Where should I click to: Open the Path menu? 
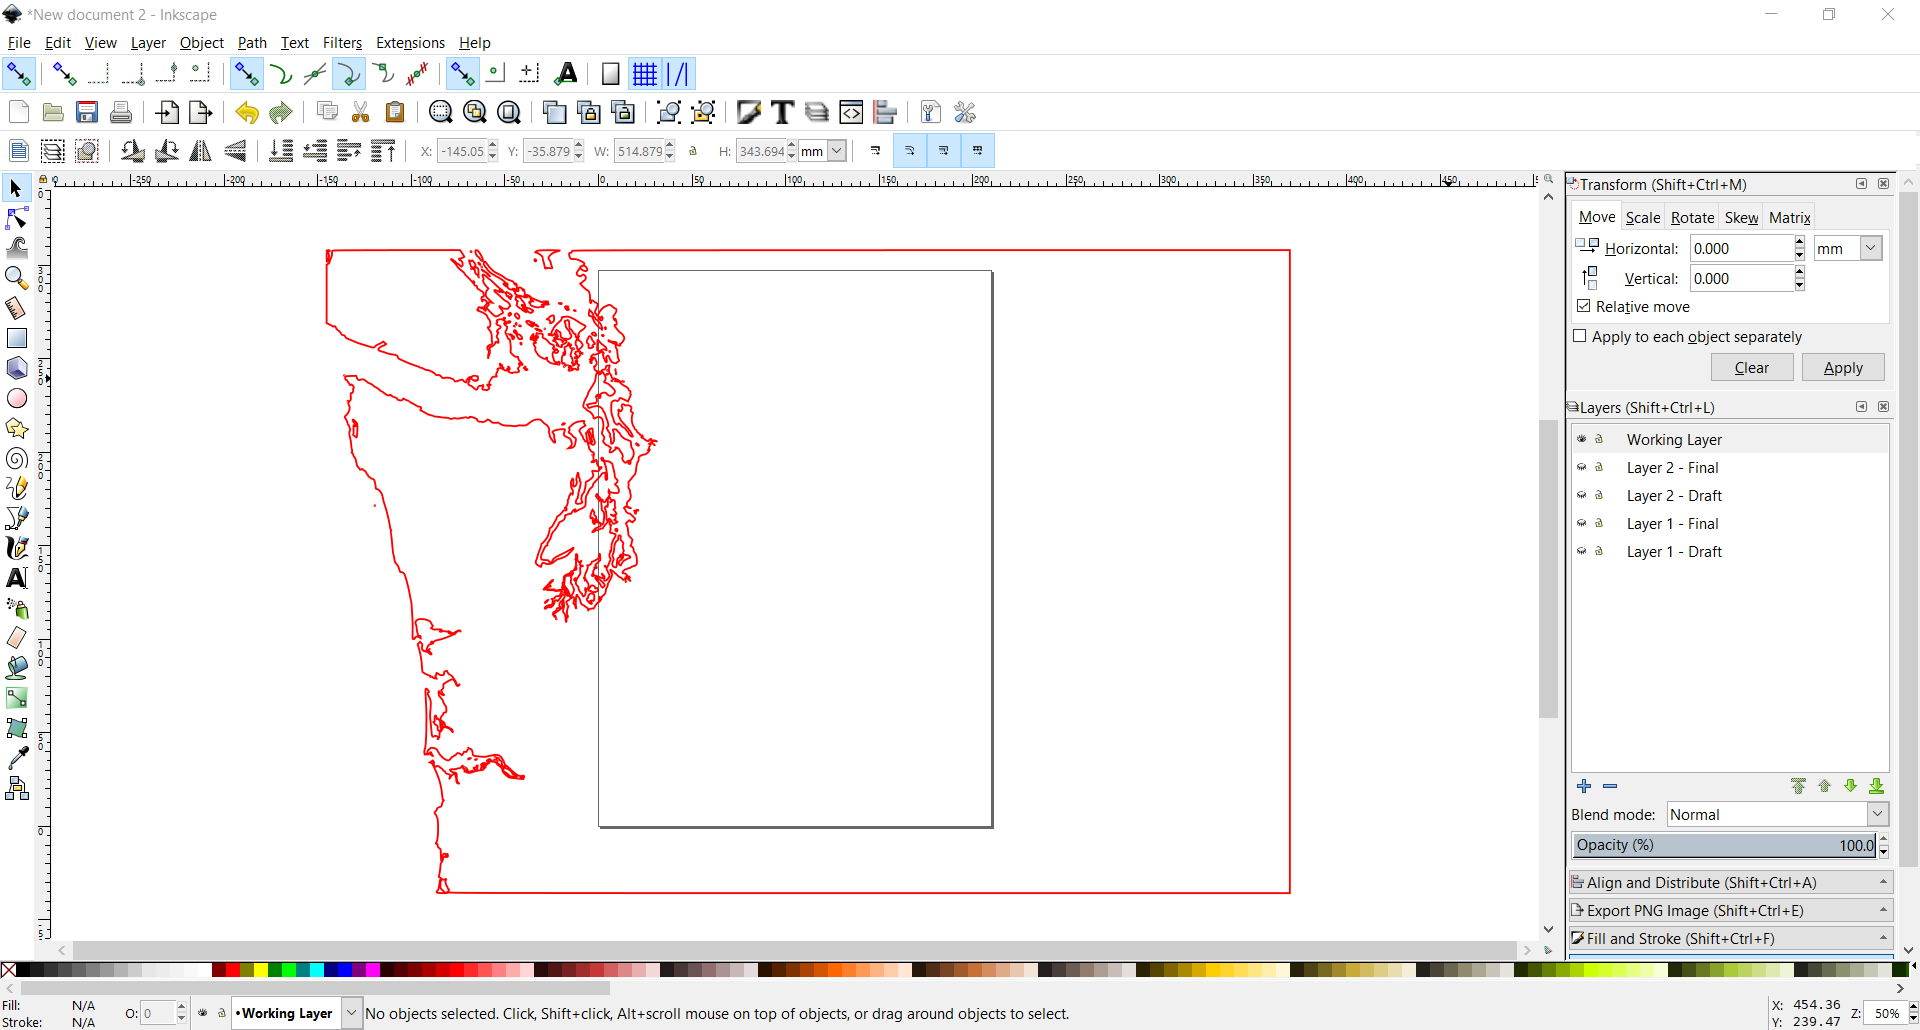(252, 43)
